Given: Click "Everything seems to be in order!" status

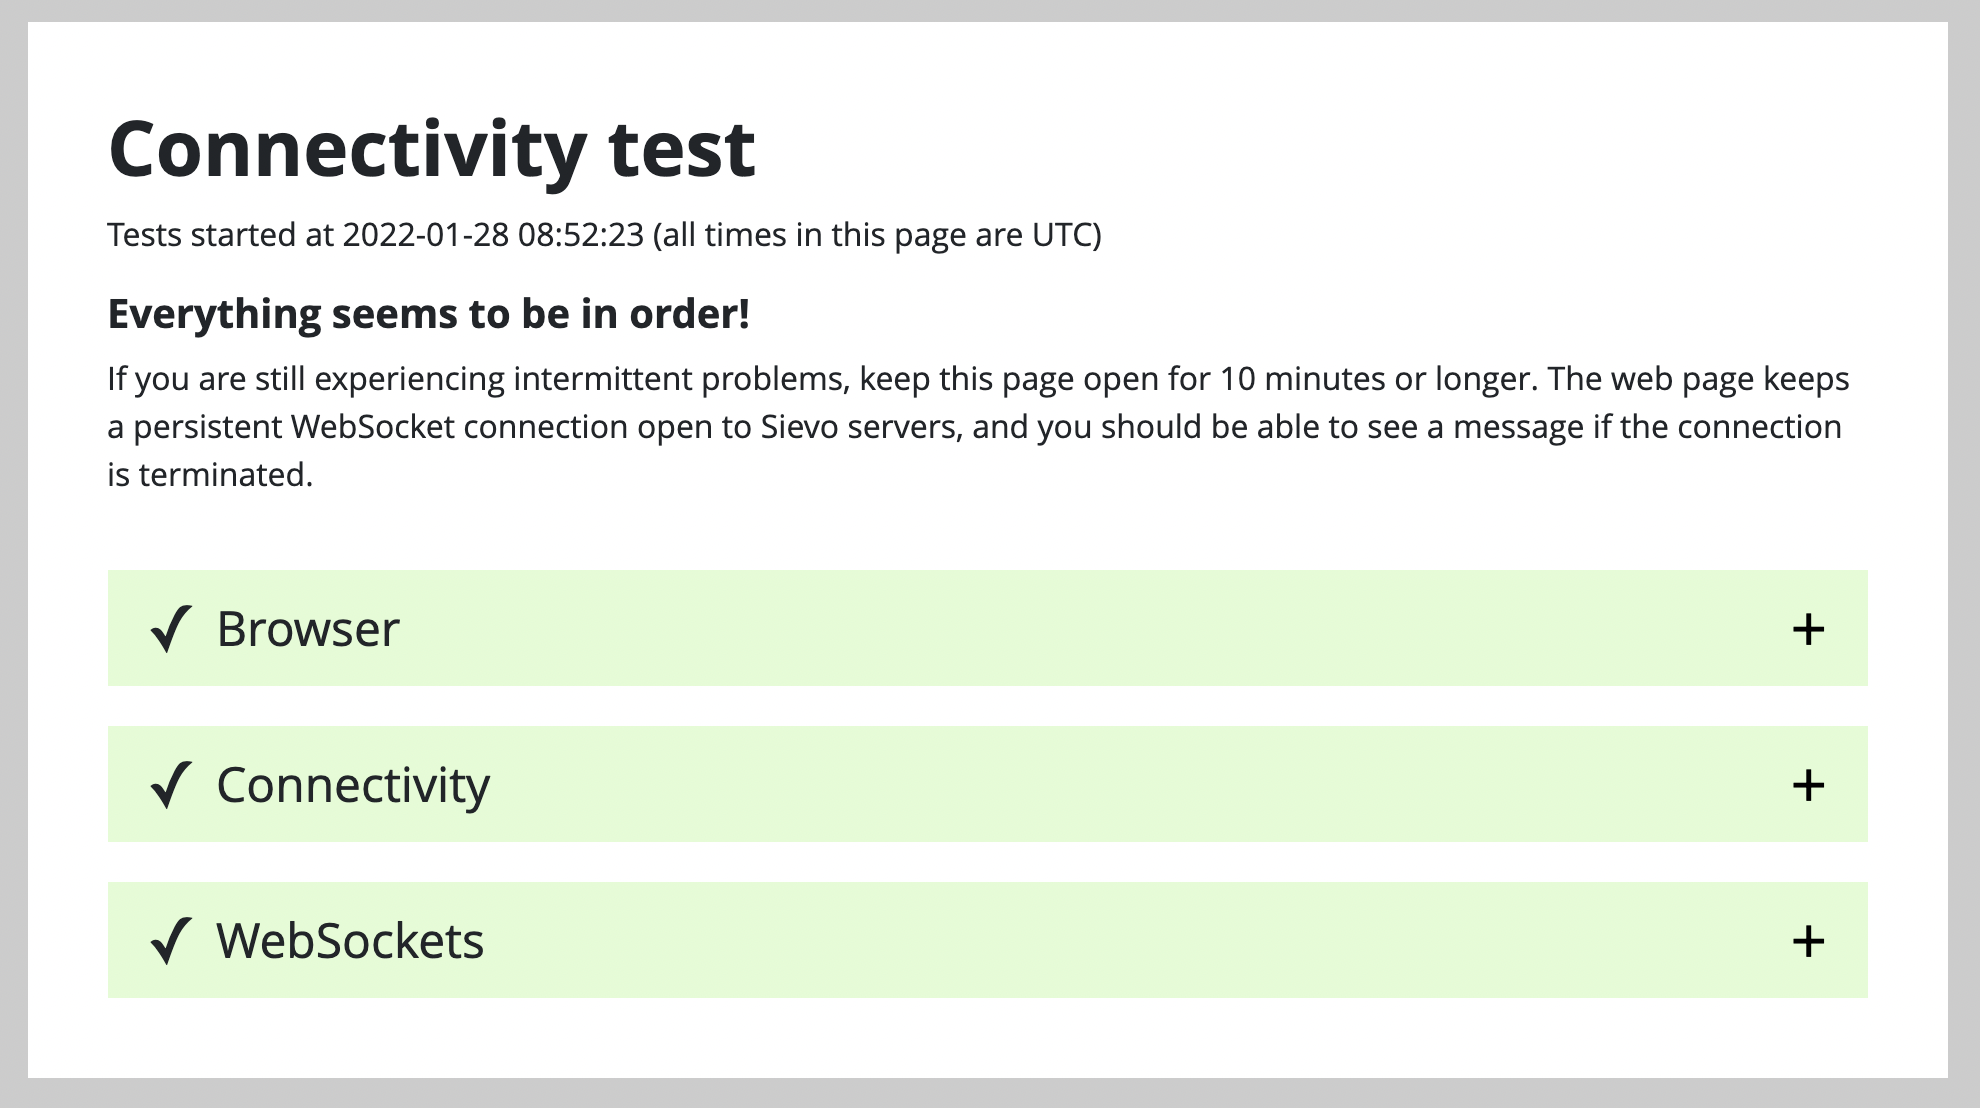Looking at the screenshot, I should (x=428, y=314).
